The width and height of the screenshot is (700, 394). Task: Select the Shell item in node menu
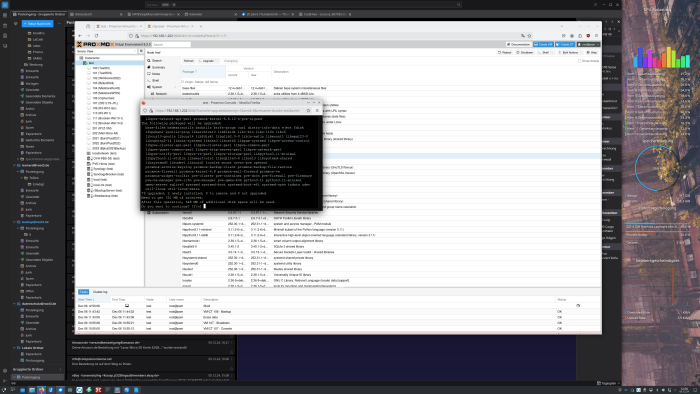pyautogui.click(x=155, y=81)
